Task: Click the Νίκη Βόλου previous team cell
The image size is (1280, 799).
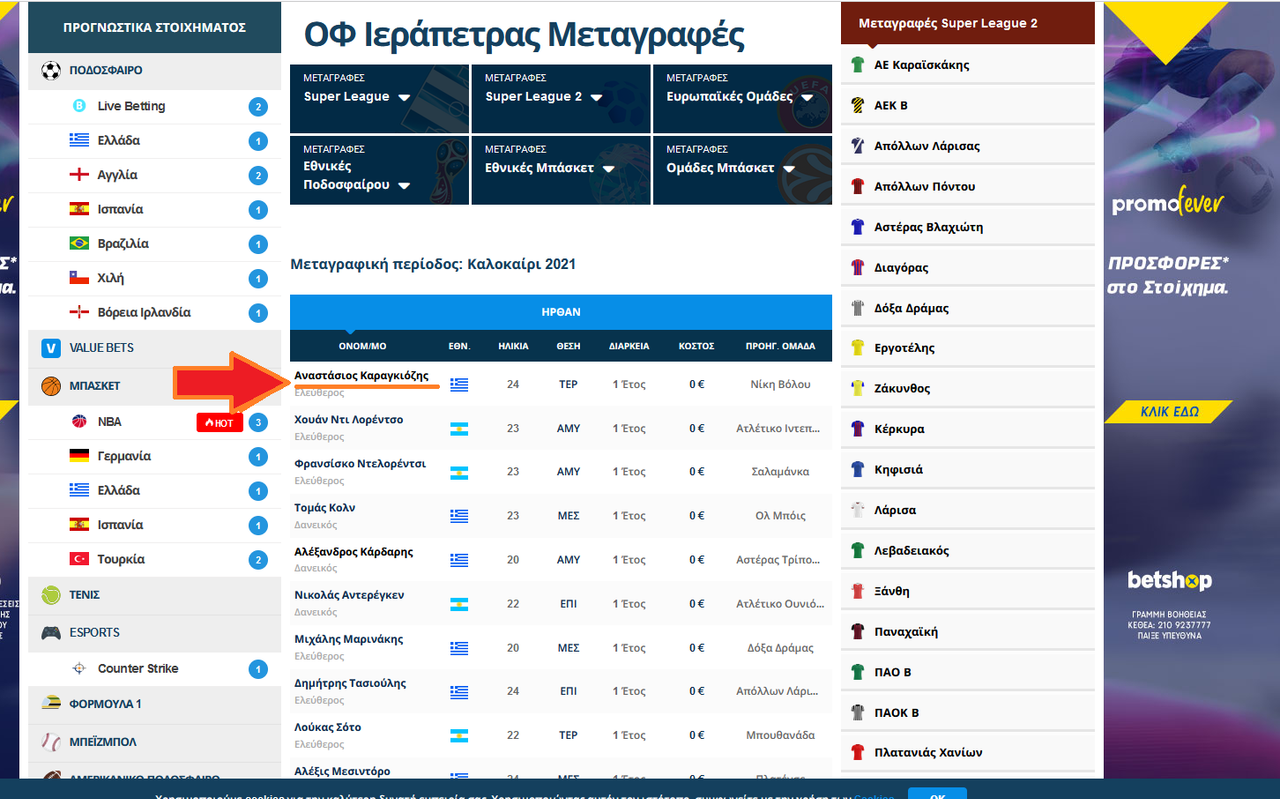Action: (x=780, y=384)
